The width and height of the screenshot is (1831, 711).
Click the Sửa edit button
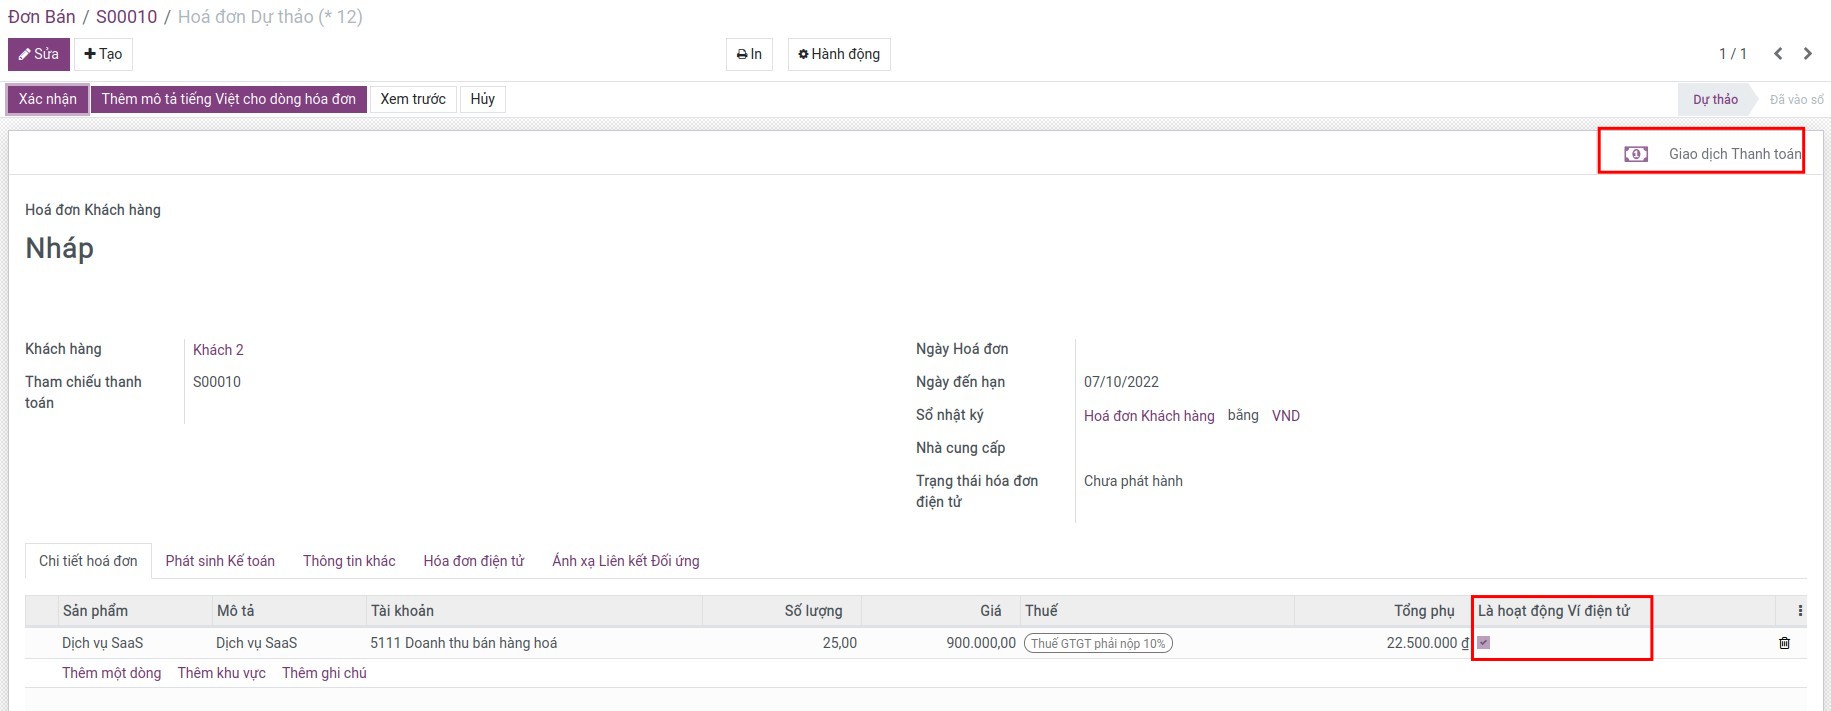39,54
